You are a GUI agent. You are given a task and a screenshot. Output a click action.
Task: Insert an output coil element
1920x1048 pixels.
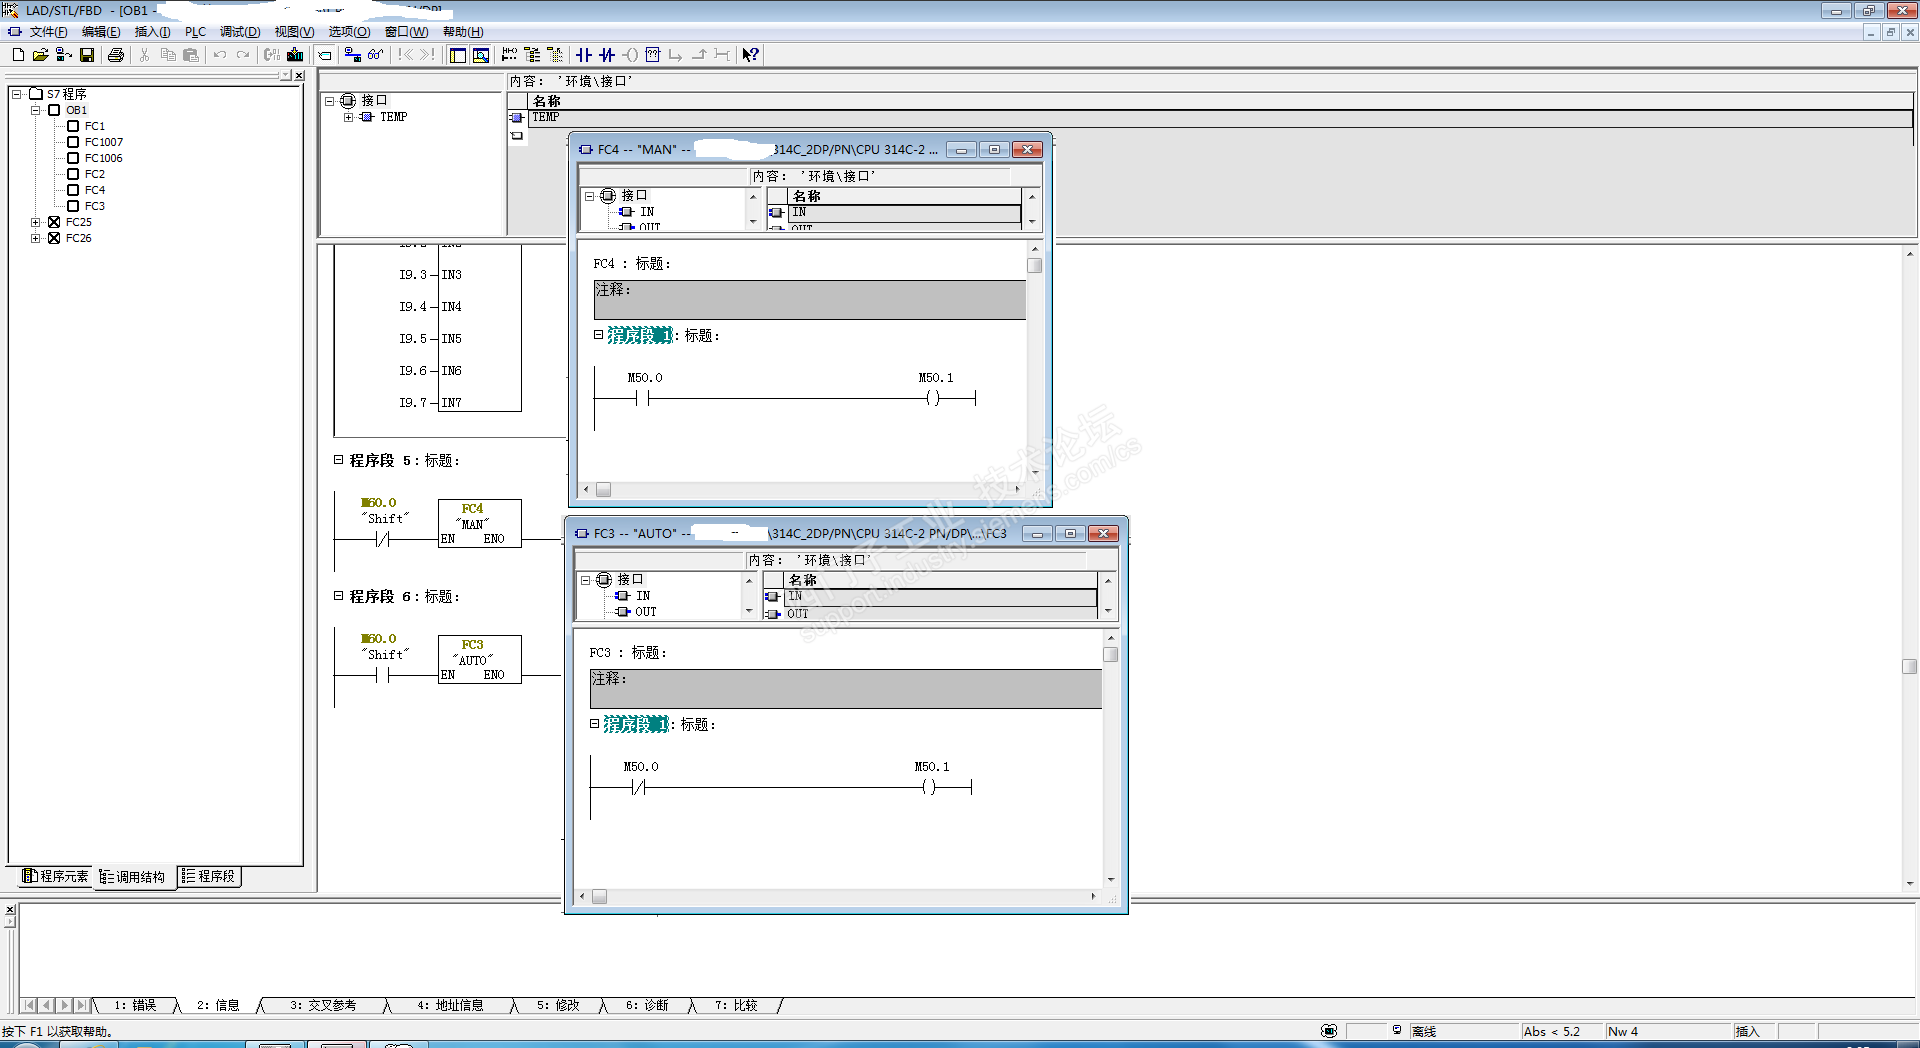pyautogui.click(x=630, y=55)
